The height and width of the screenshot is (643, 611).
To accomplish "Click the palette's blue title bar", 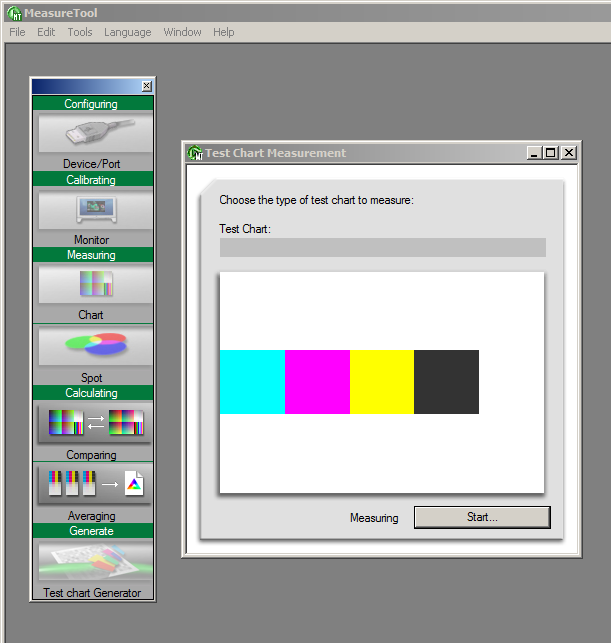I will [87, 87].
